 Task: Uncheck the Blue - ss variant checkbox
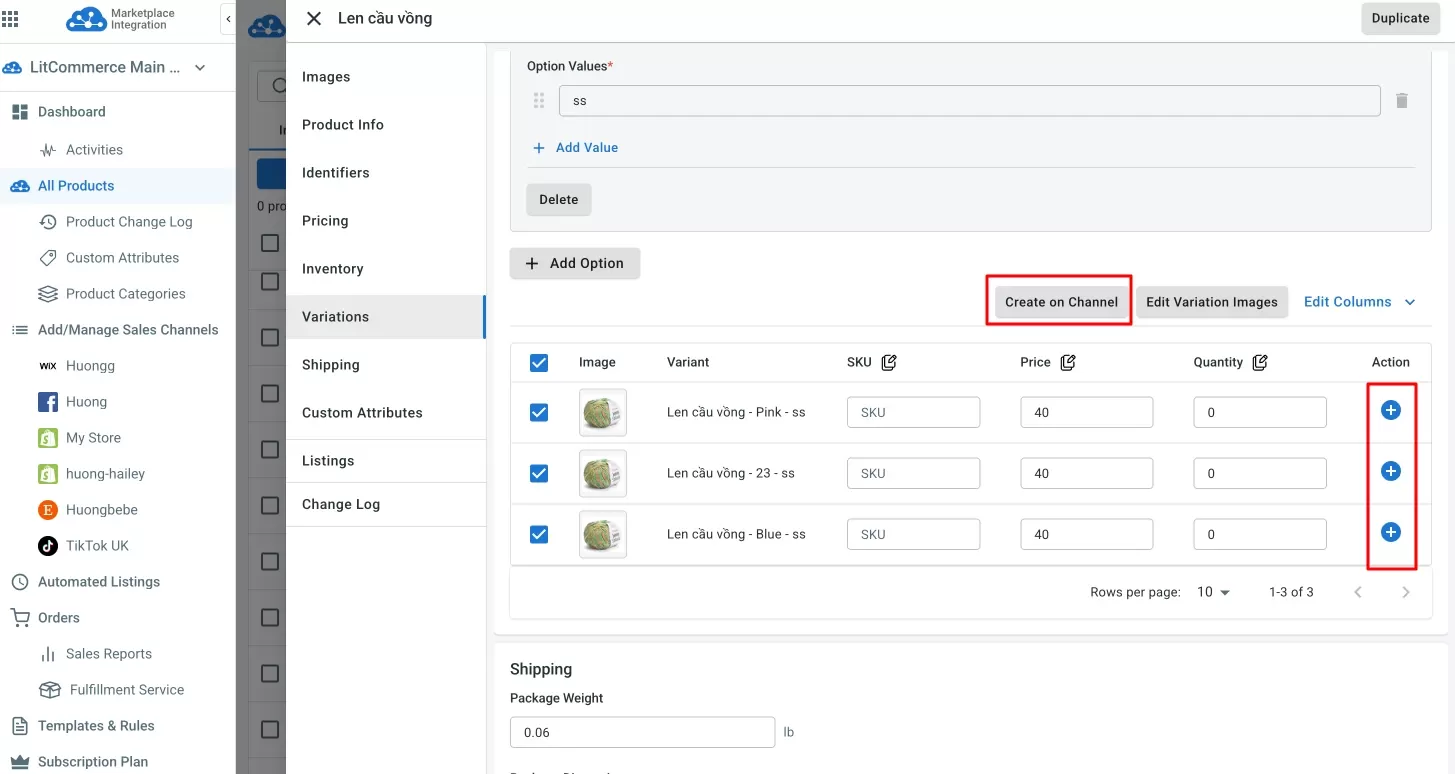pyautogui.click(x=539, y=534)
